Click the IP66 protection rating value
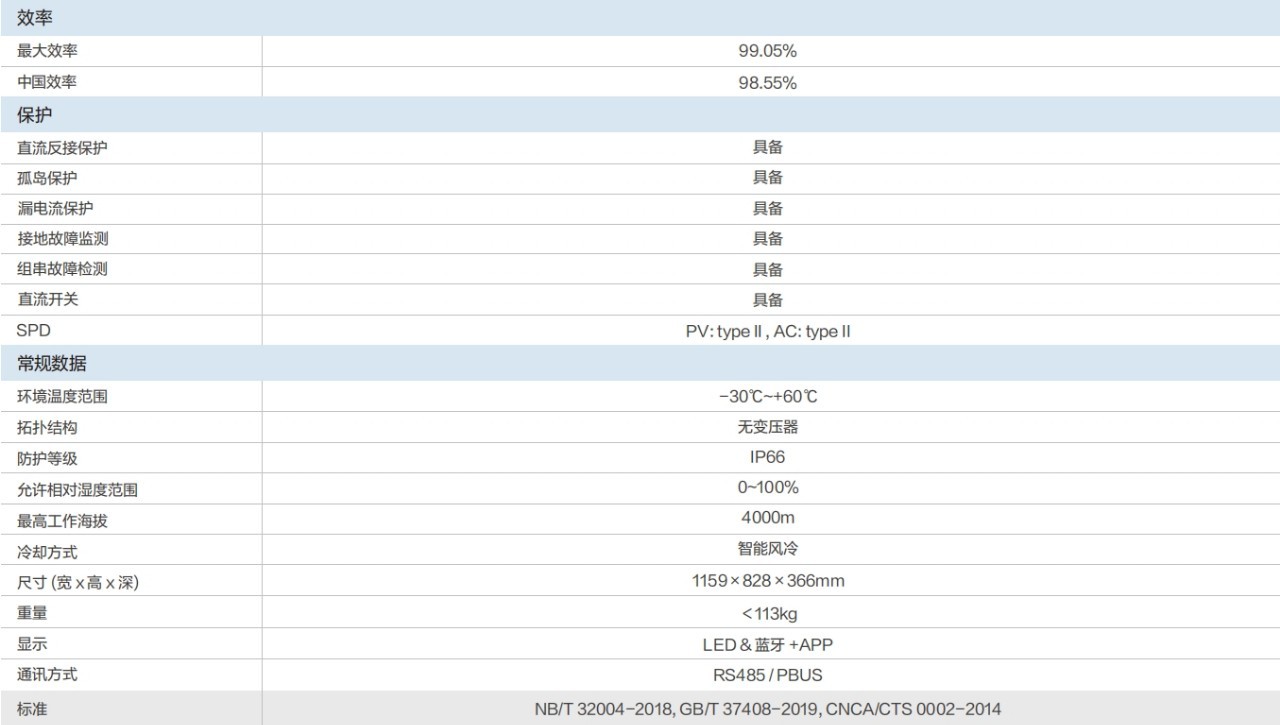The width and height of the screenshot is (1280, 725). coord(767,457)
